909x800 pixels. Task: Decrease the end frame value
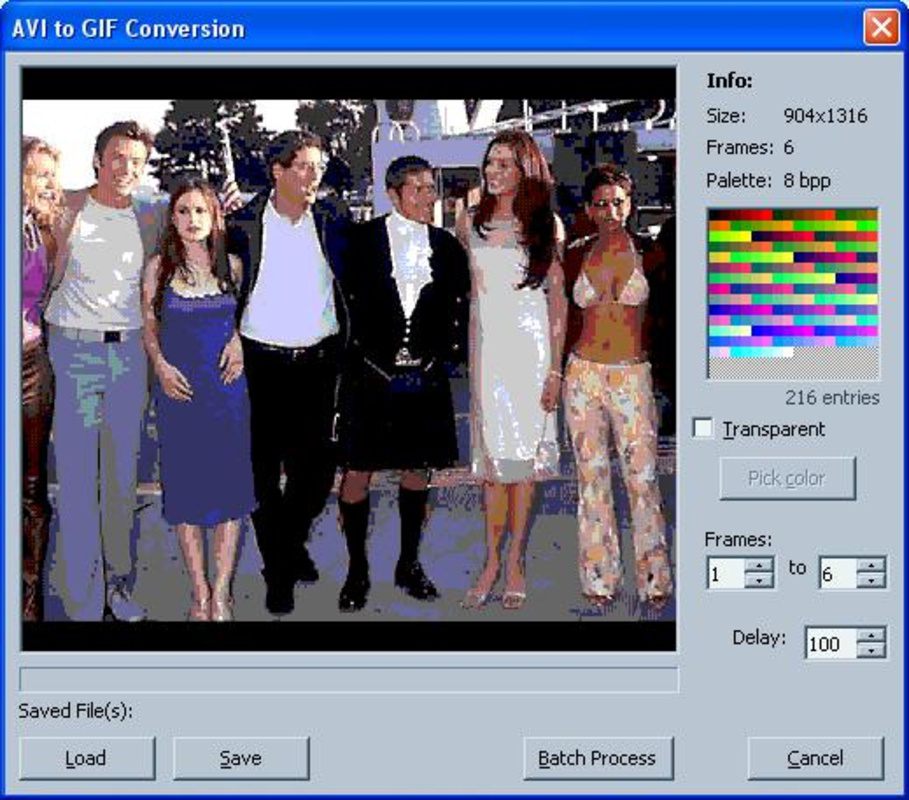pos(871,580)
